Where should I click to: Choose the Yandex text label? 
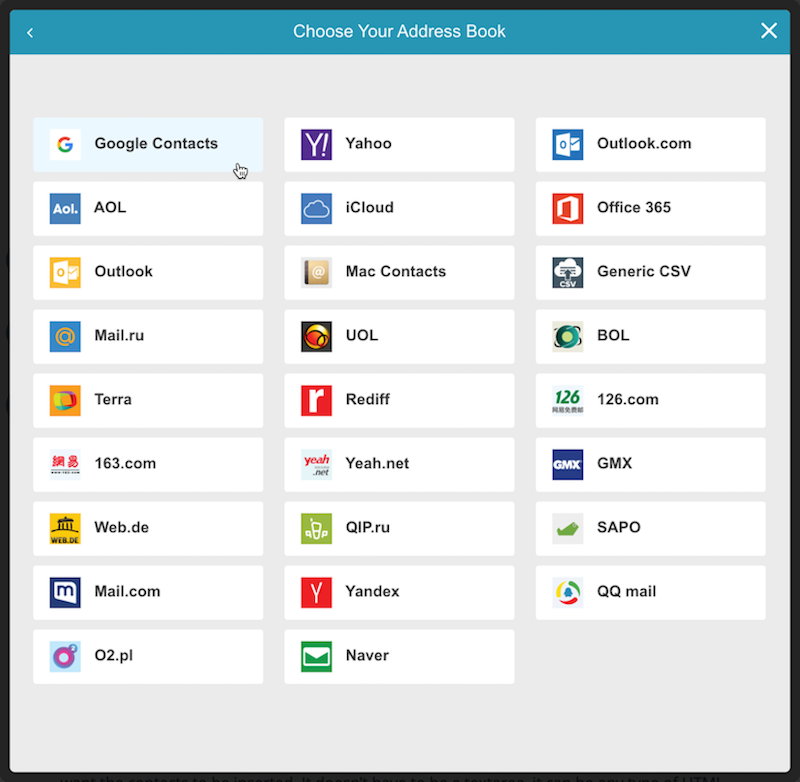coord(372,591)
